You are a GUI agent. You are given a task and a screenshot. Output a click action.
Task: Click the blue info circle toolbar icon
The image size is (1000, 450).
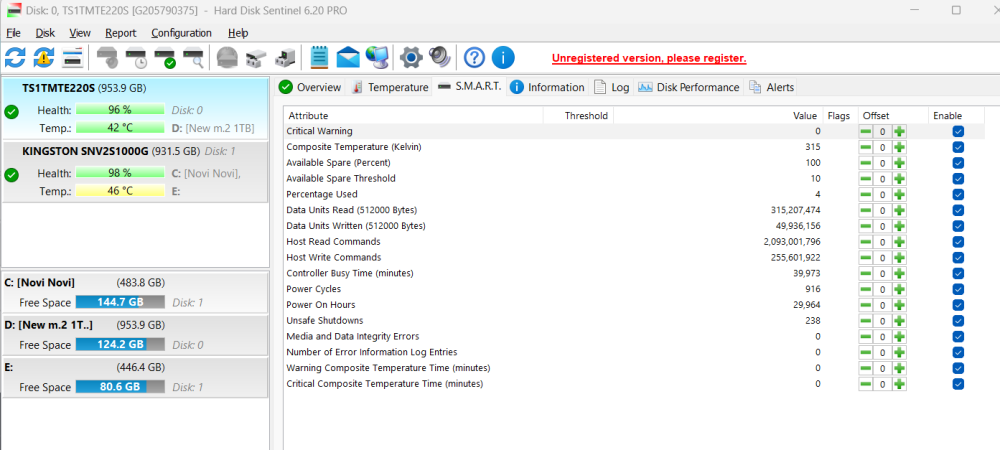point(503,58)
